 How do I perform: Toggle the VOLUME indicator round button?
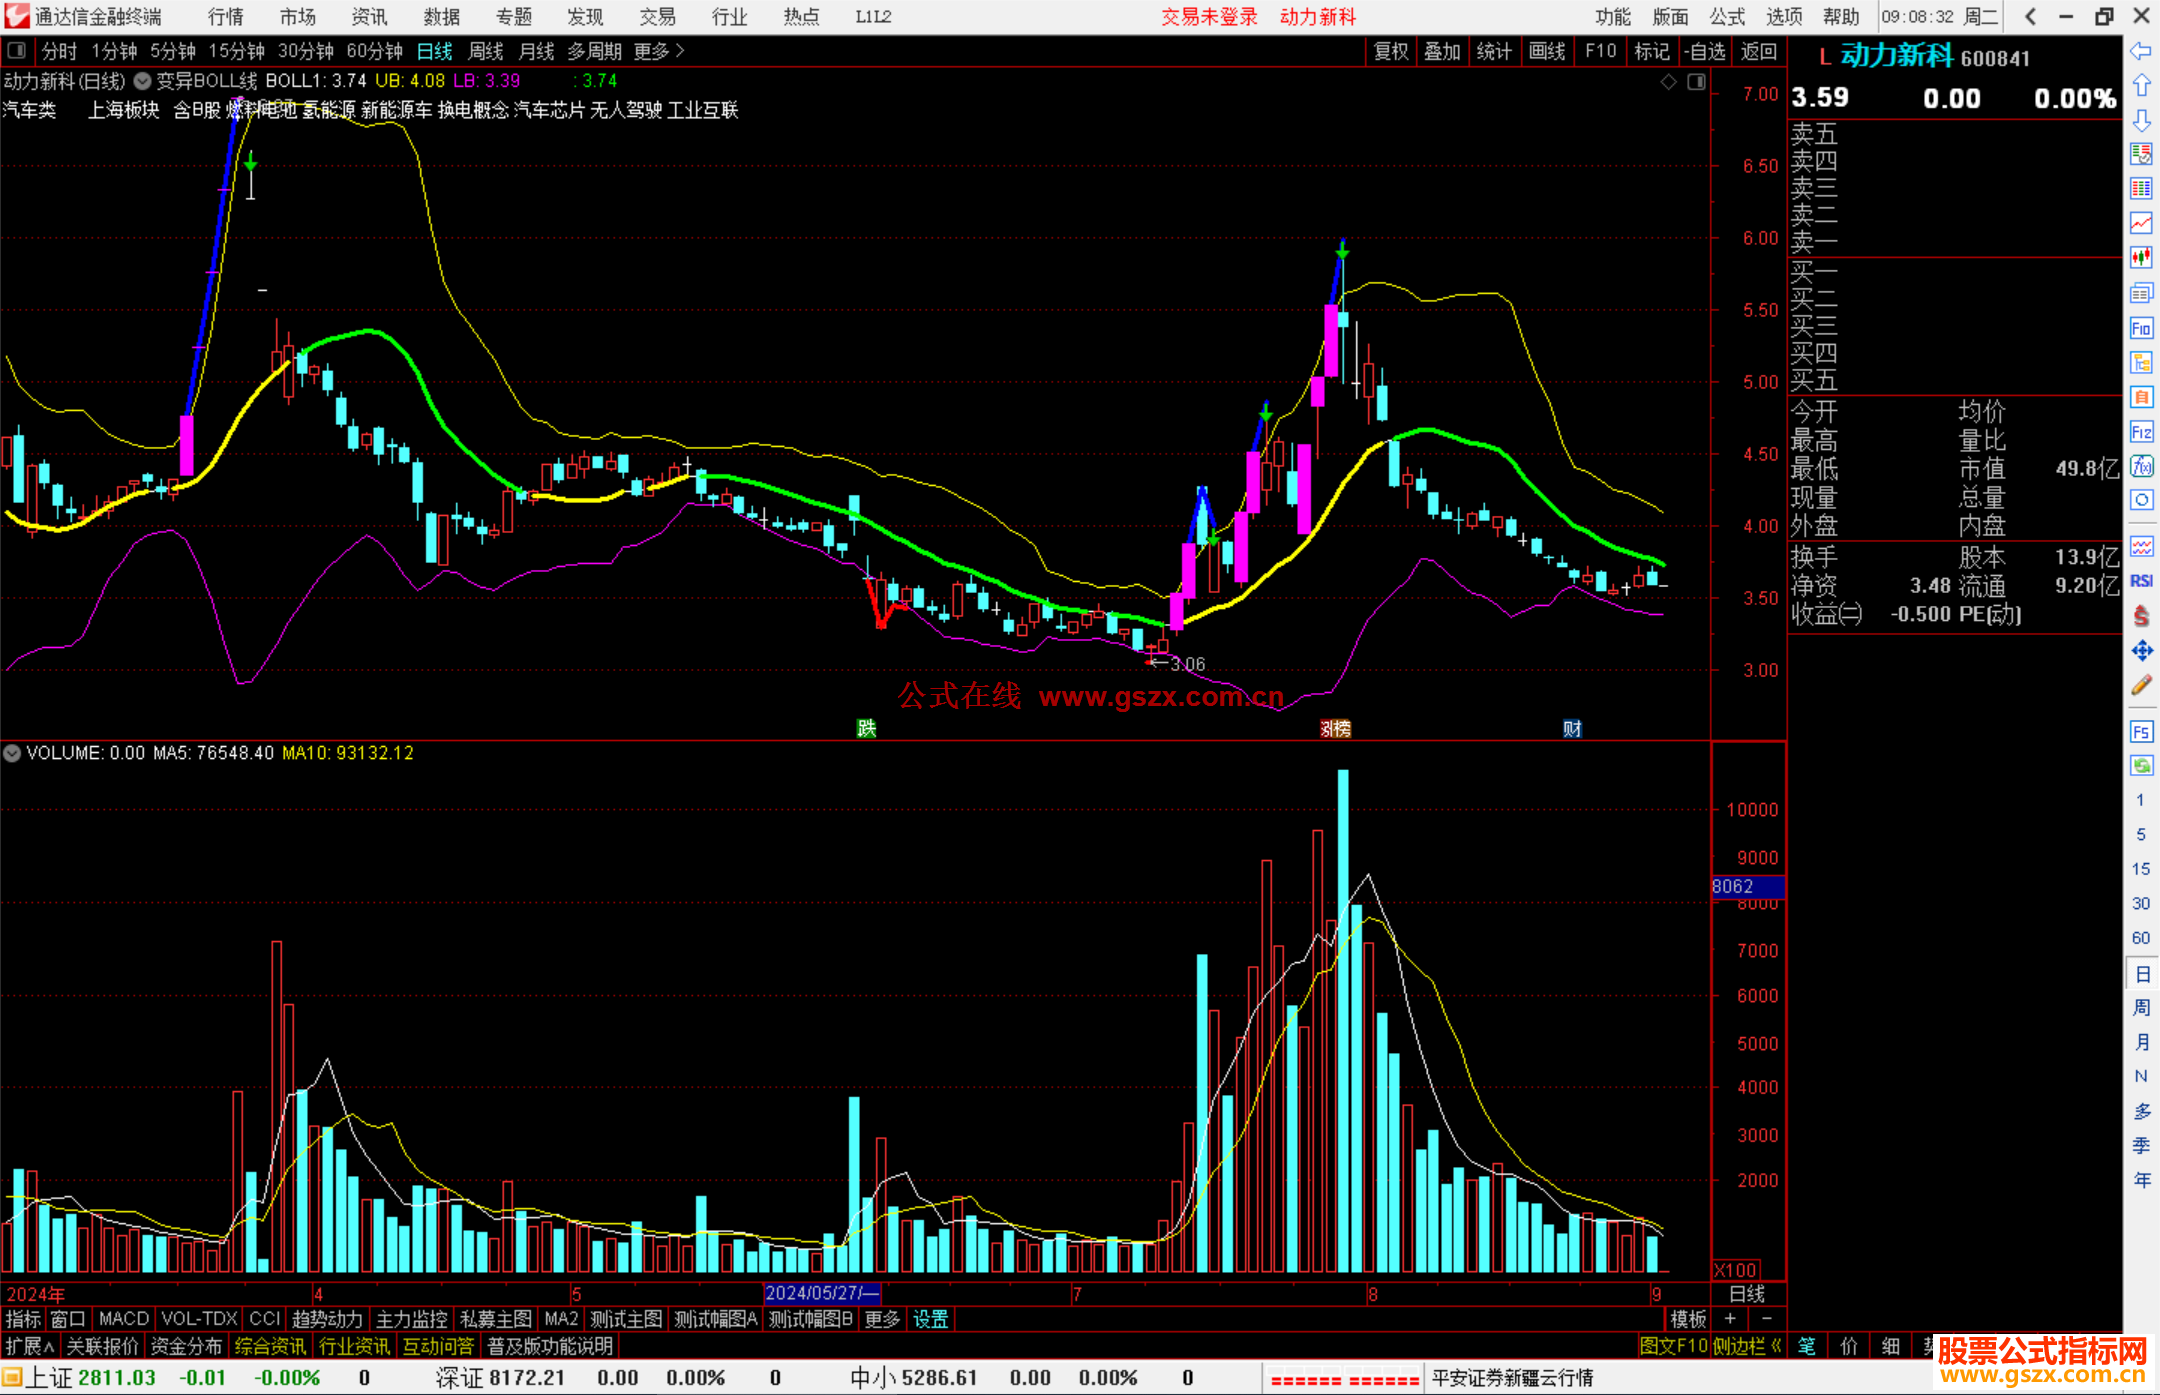coord(12,753)
